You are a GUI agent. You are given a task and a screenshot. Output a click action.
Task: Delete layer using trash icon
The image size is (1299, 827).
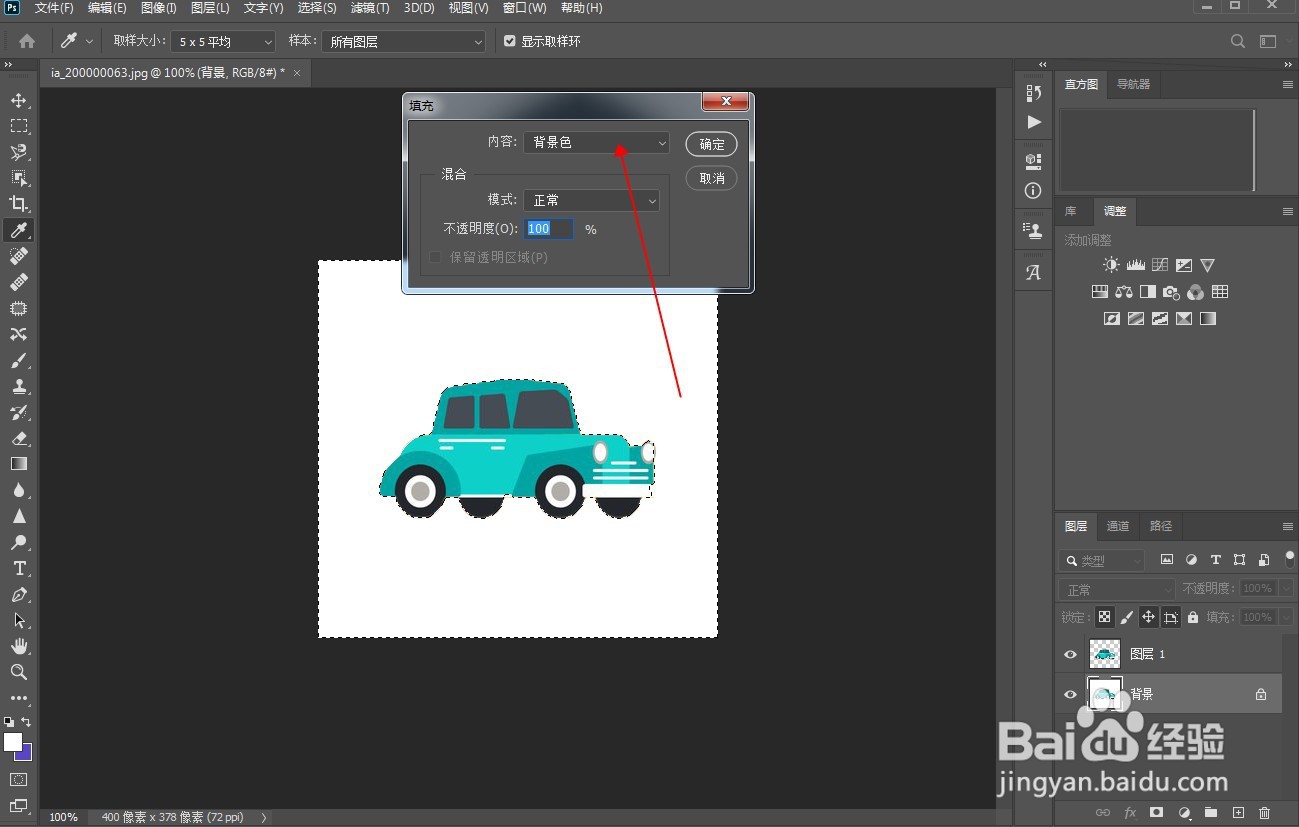[x=1265, y=813]
